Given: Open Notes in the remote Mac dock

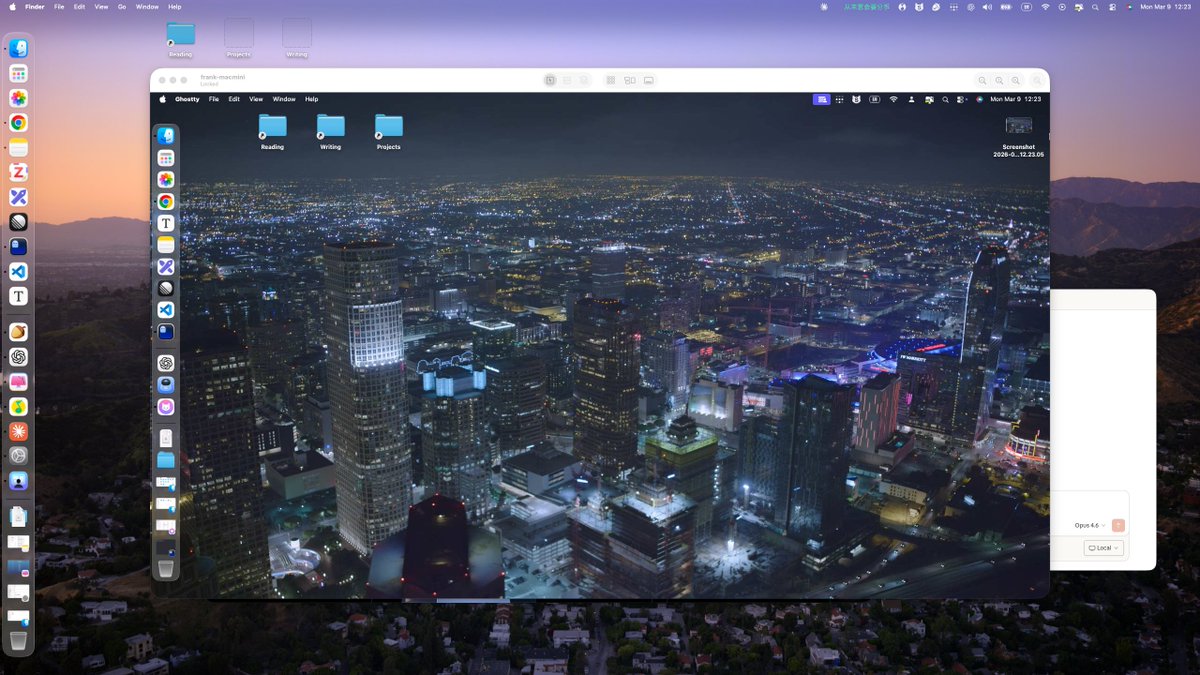Looking at the screenshot, I should [x=166, y=245].
